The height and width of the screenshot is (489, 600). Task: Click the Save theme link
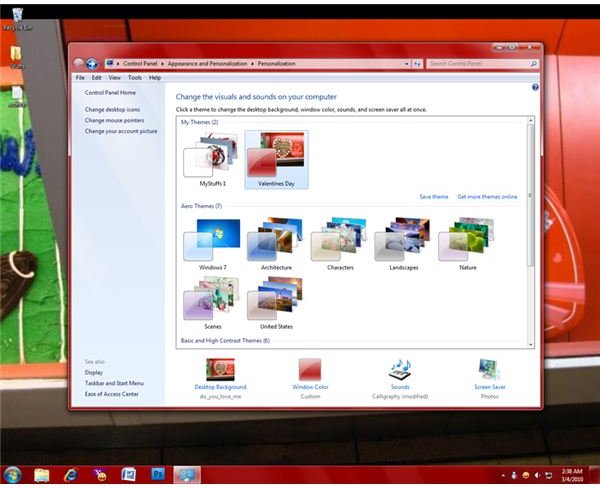434,197
